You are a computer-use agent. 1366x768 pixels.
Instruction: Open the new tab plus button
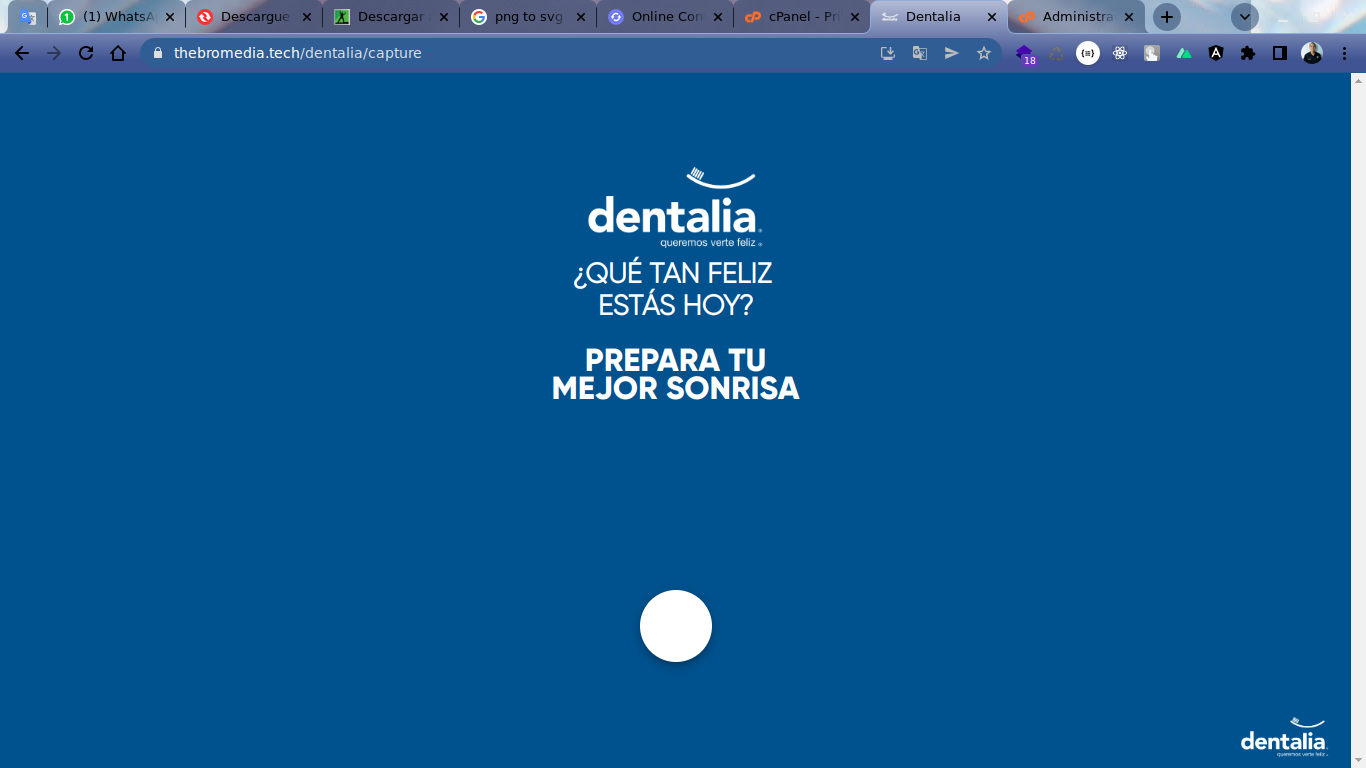click(1167, 16)
